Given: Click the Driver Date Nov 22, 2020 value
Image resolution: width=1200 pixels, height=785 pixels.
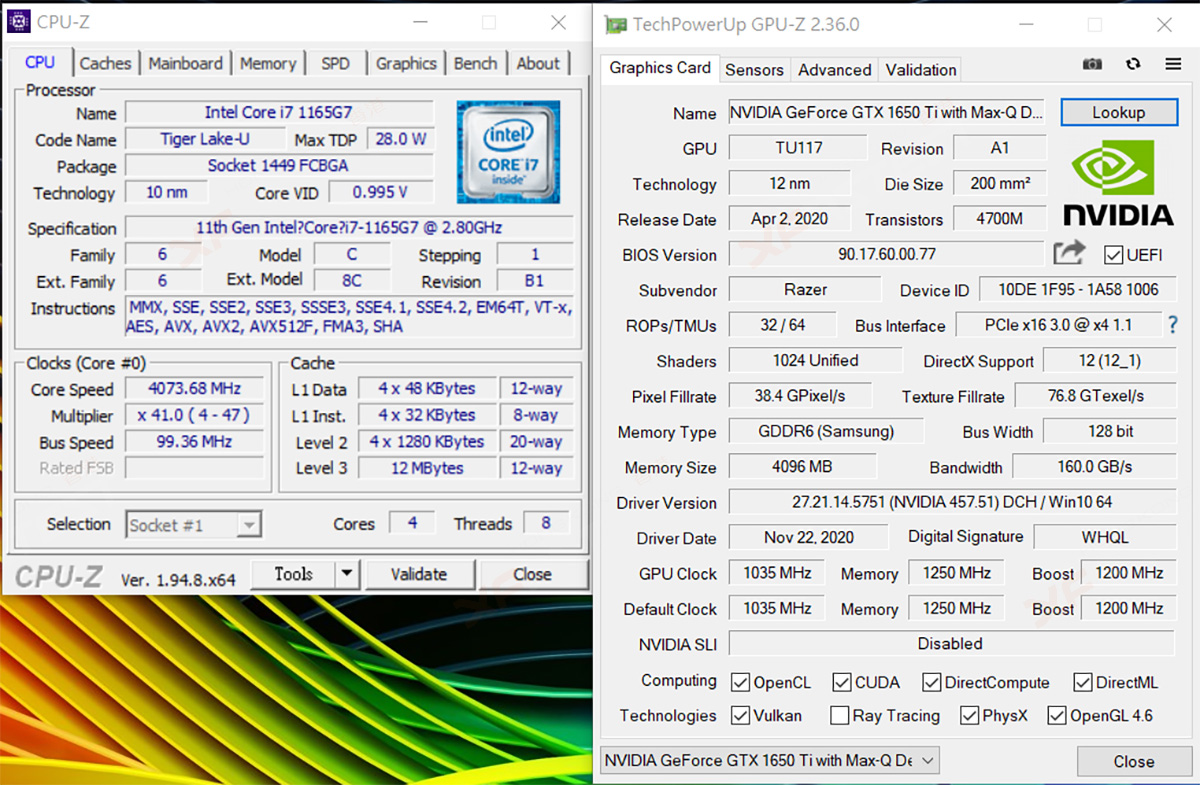Looking at the screenshot, I should coord(808,538).
